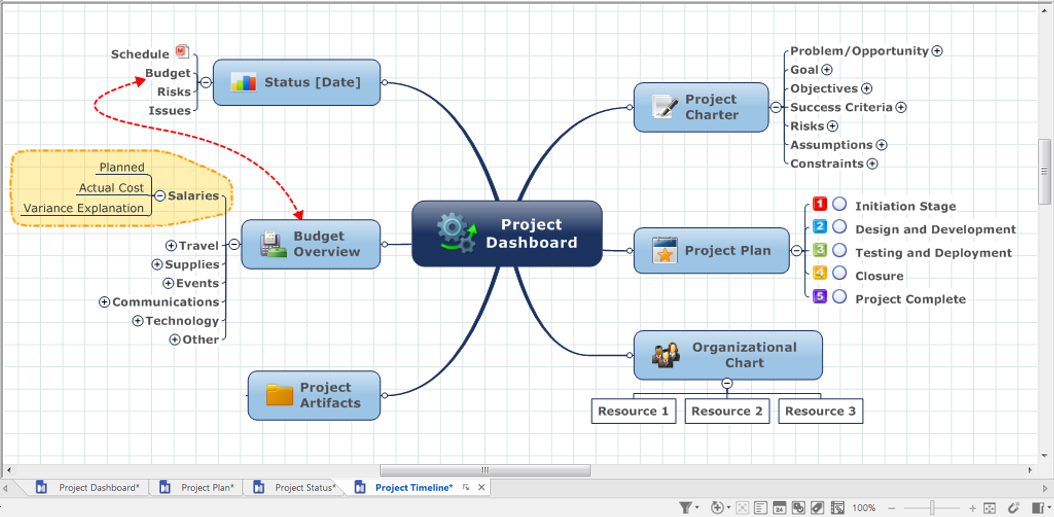Select the Actual Cost subtopic
Screen dimensions: 1054x517
coord(112,188)
